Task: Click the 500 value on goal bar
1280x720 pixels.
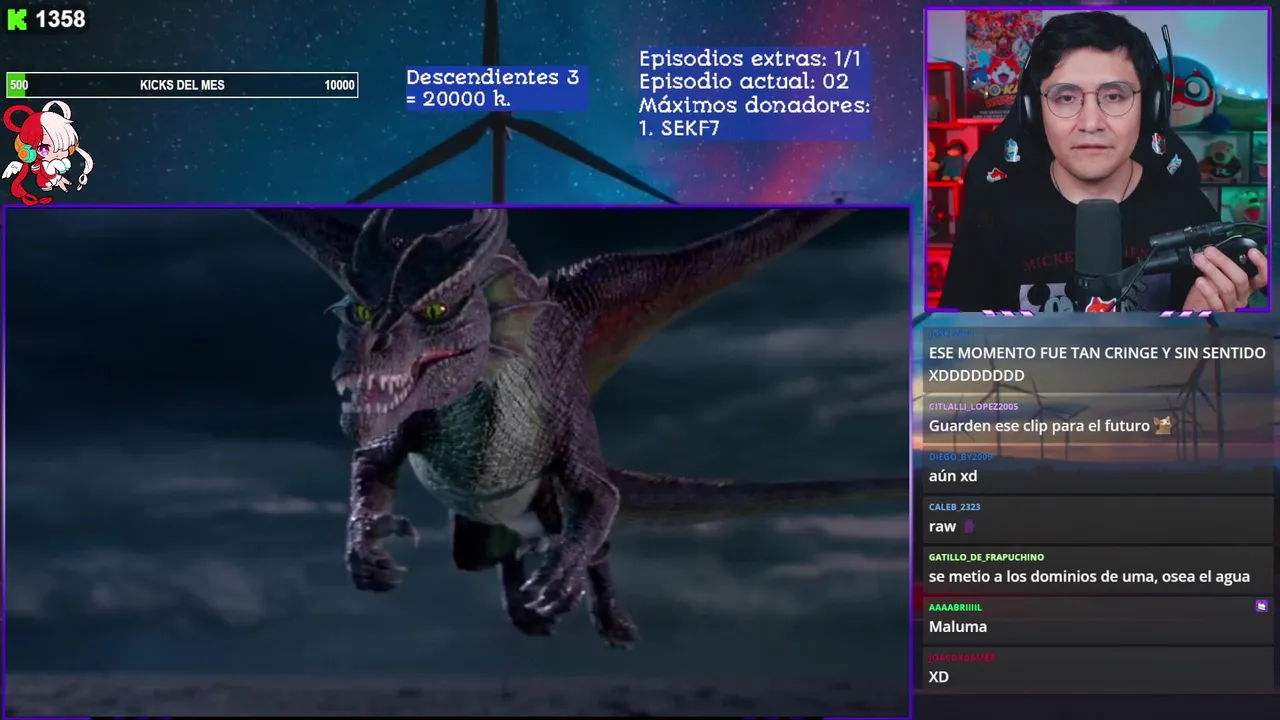Action: click(19, 85)
